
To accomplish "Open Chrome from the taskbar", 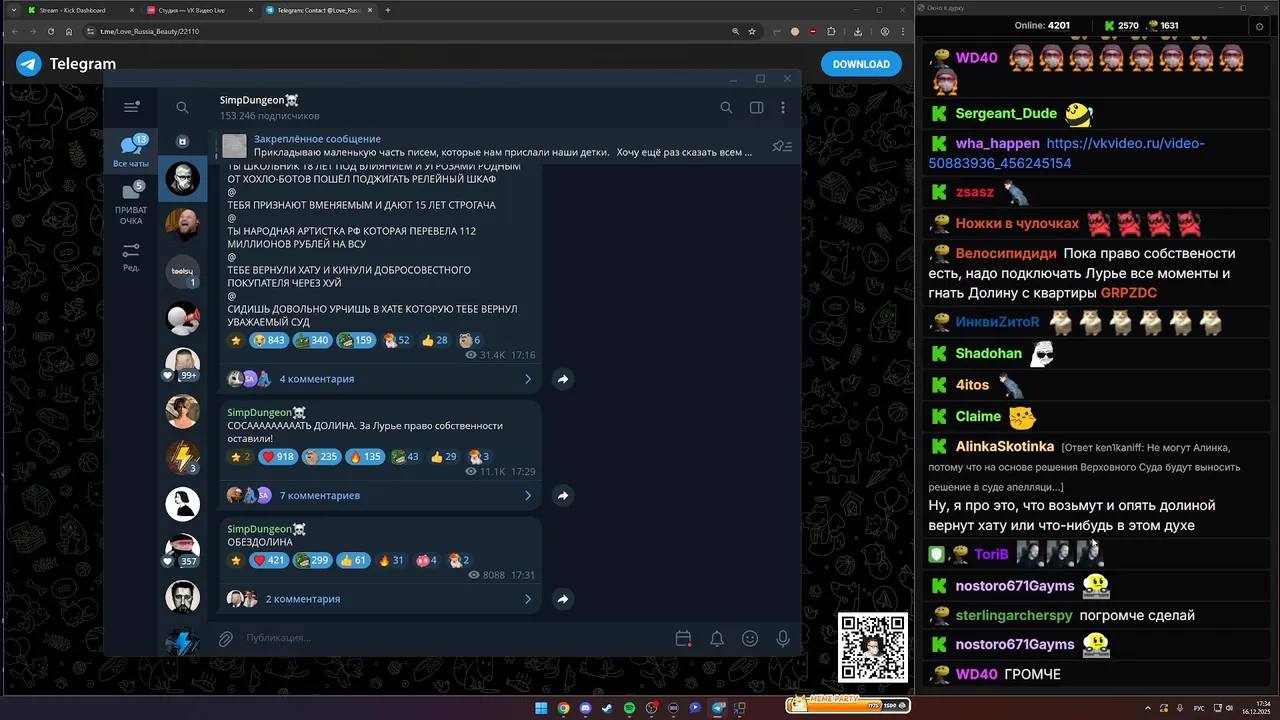I will click(x=563, y=708).
